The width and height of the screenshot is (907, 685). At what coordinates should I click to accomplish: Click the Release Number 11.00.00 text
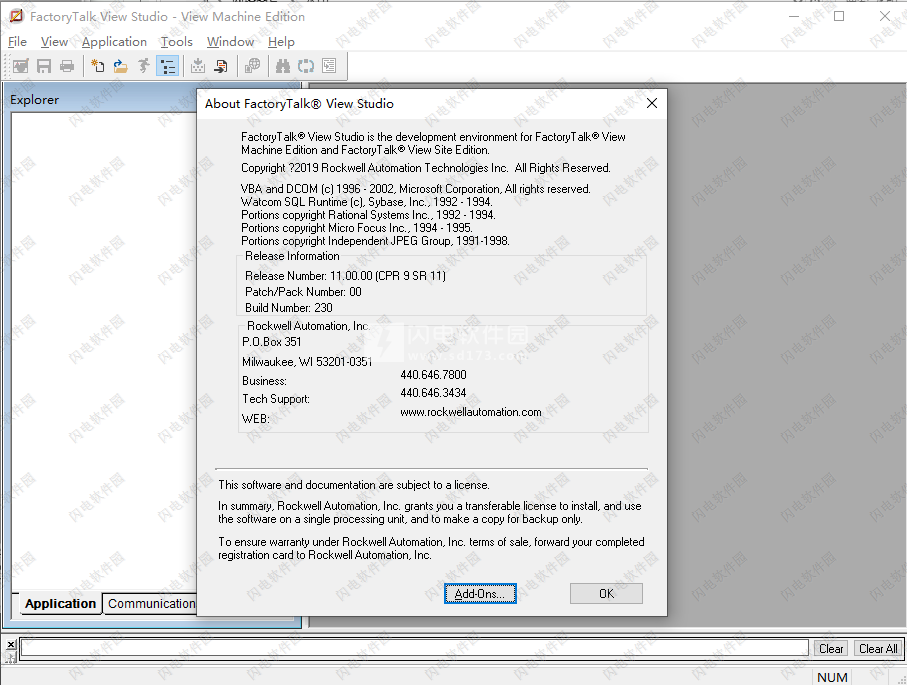coord(345,276)
